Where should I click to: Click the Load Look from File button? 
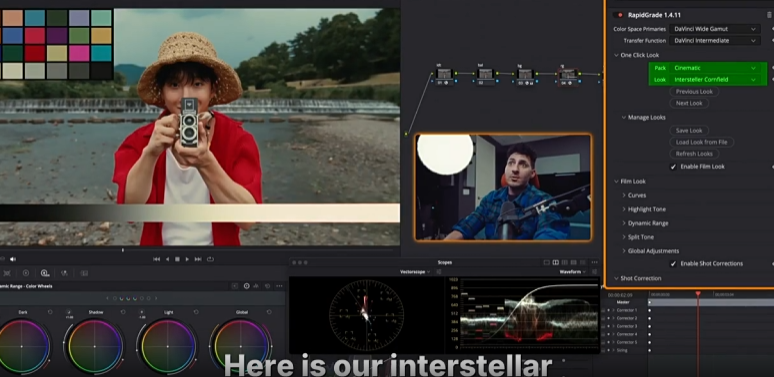[x=701, y=142]
